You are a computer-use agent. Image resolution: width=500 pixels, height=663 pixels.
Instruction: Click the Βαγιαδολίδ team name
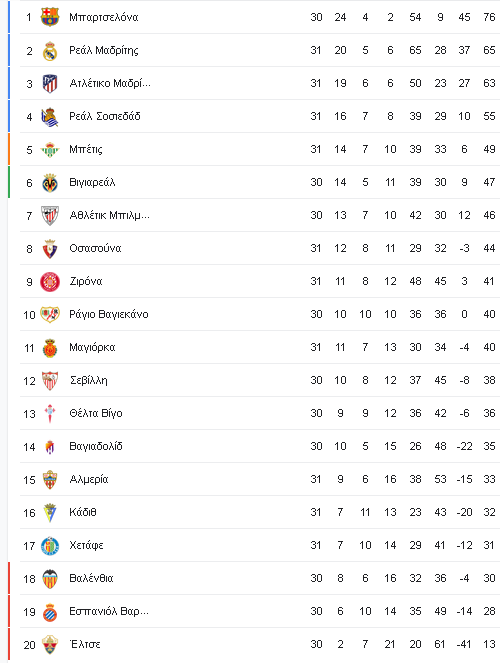point(96,447)
